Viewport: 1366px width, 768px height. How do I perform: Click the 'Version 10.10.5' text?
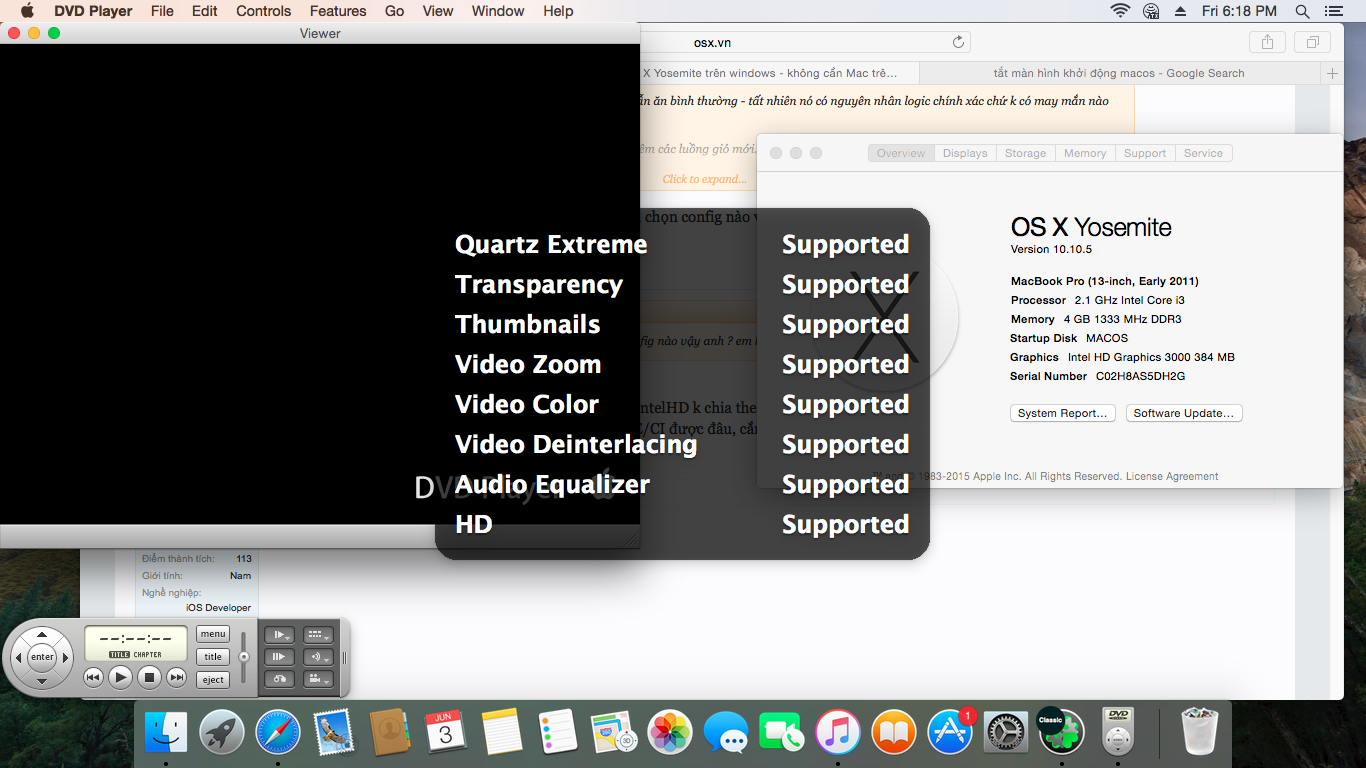(1051, 249)
